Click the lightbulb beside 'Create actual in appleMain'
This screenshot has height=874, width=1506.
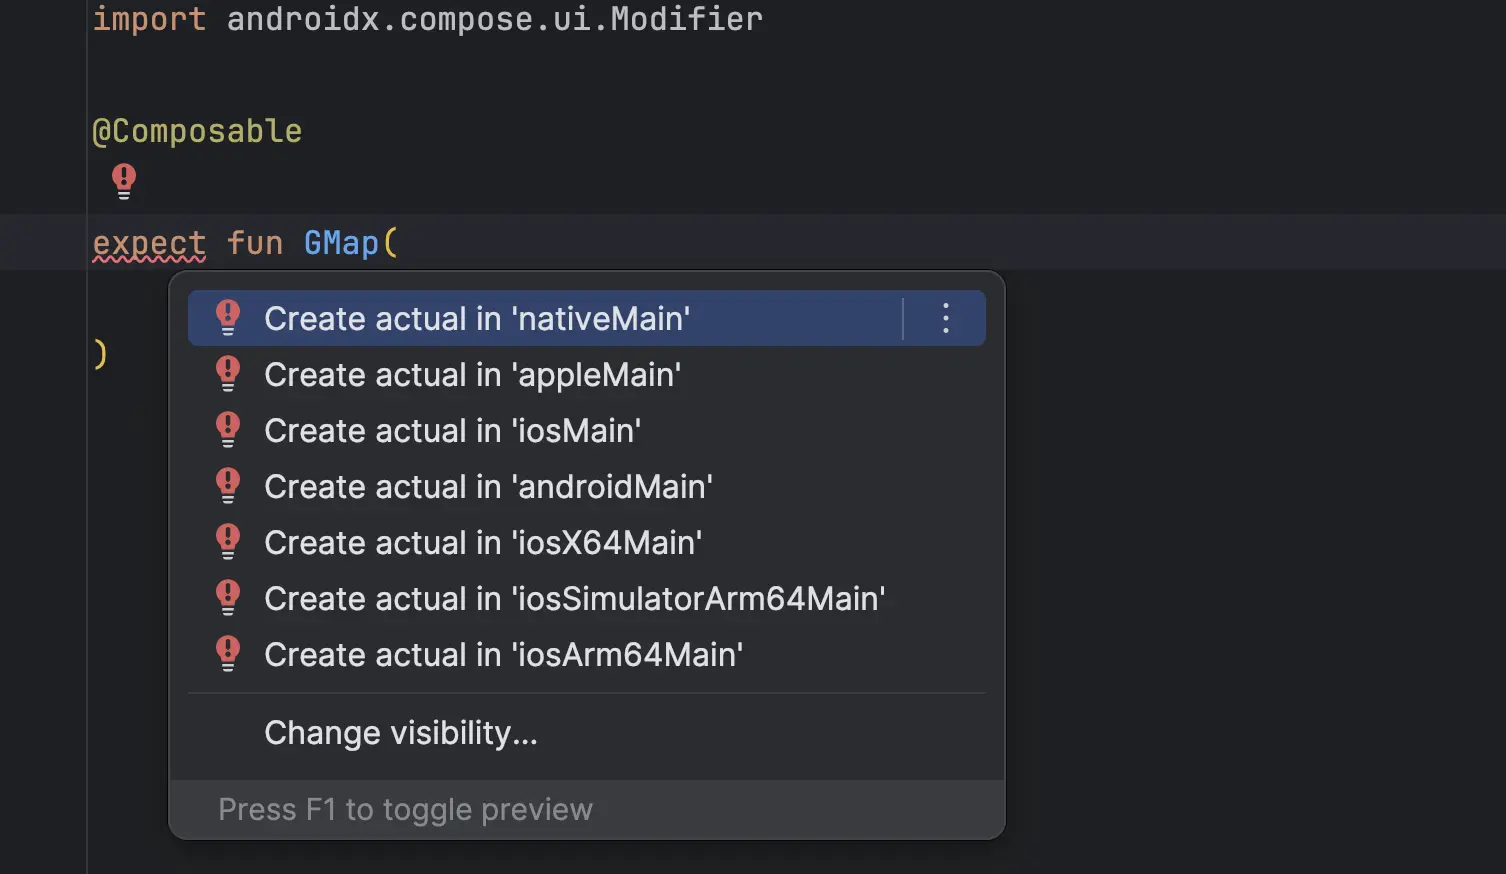228,373
